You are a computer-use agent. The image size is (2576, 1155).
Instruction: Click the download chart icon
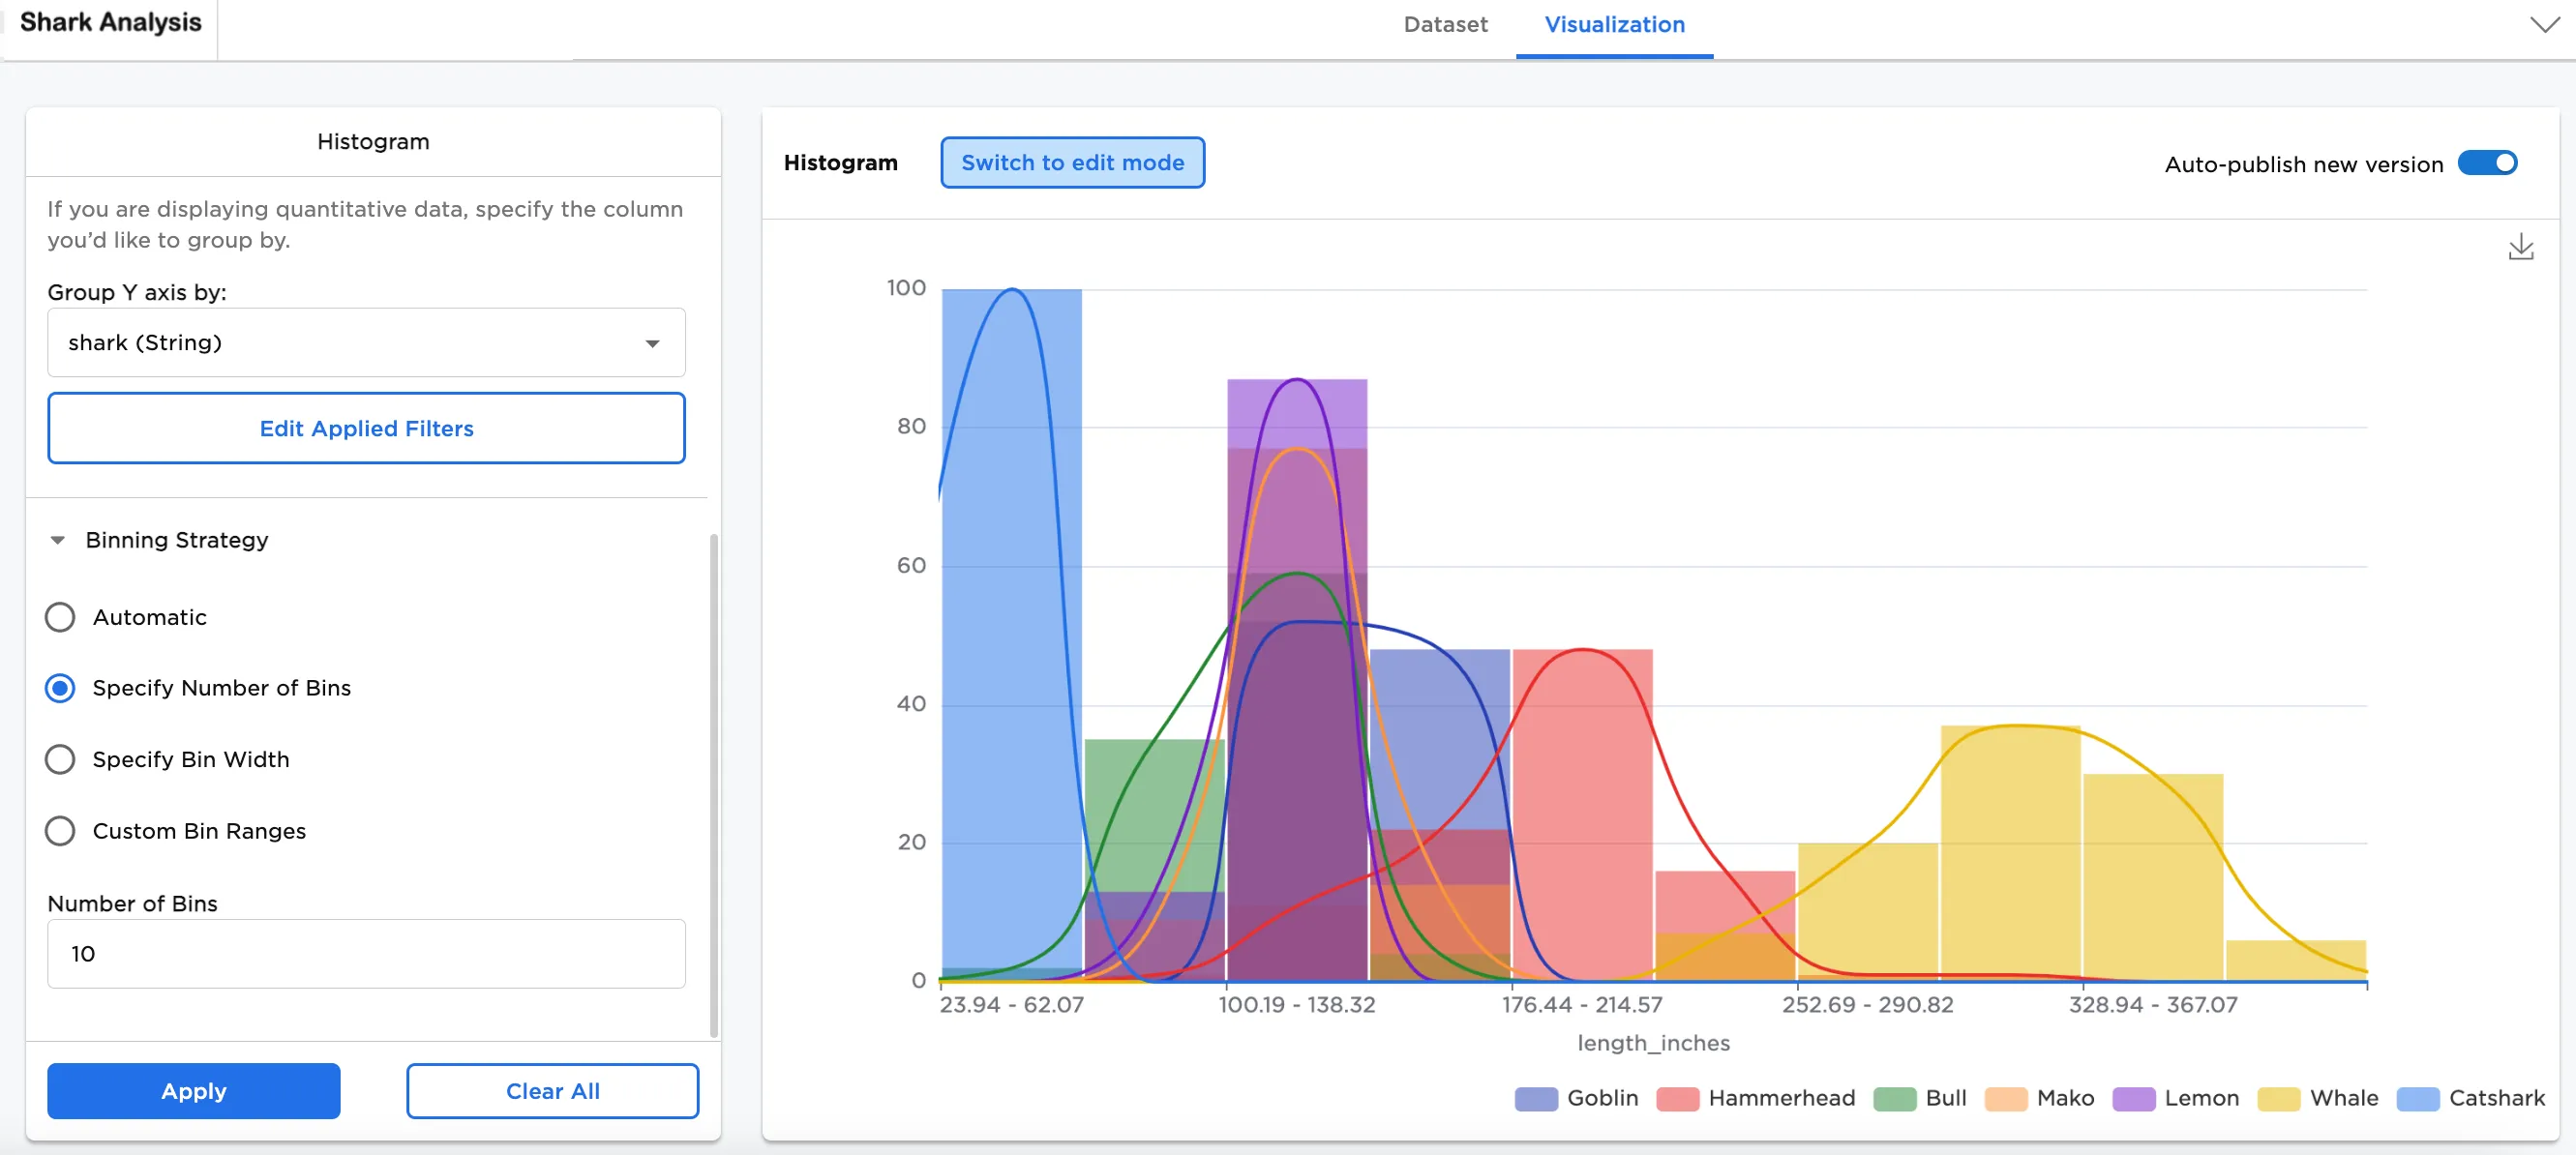2520,247
